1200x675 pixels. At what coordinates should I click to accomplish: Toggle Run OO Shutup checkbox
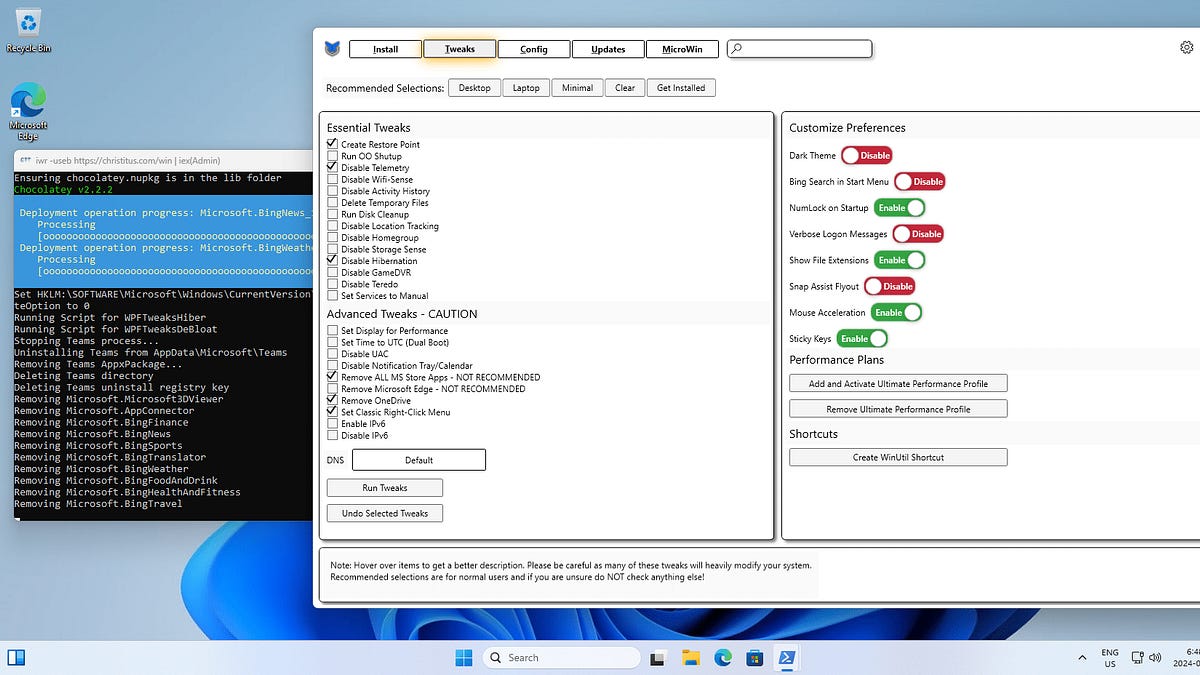coord(332,156)
